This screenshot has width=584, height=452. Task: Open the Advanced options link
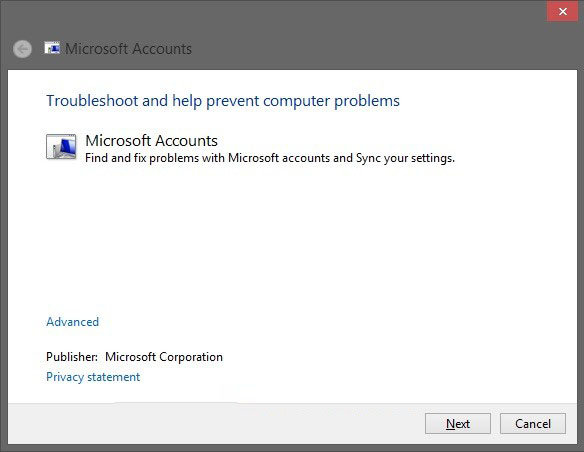73,322
